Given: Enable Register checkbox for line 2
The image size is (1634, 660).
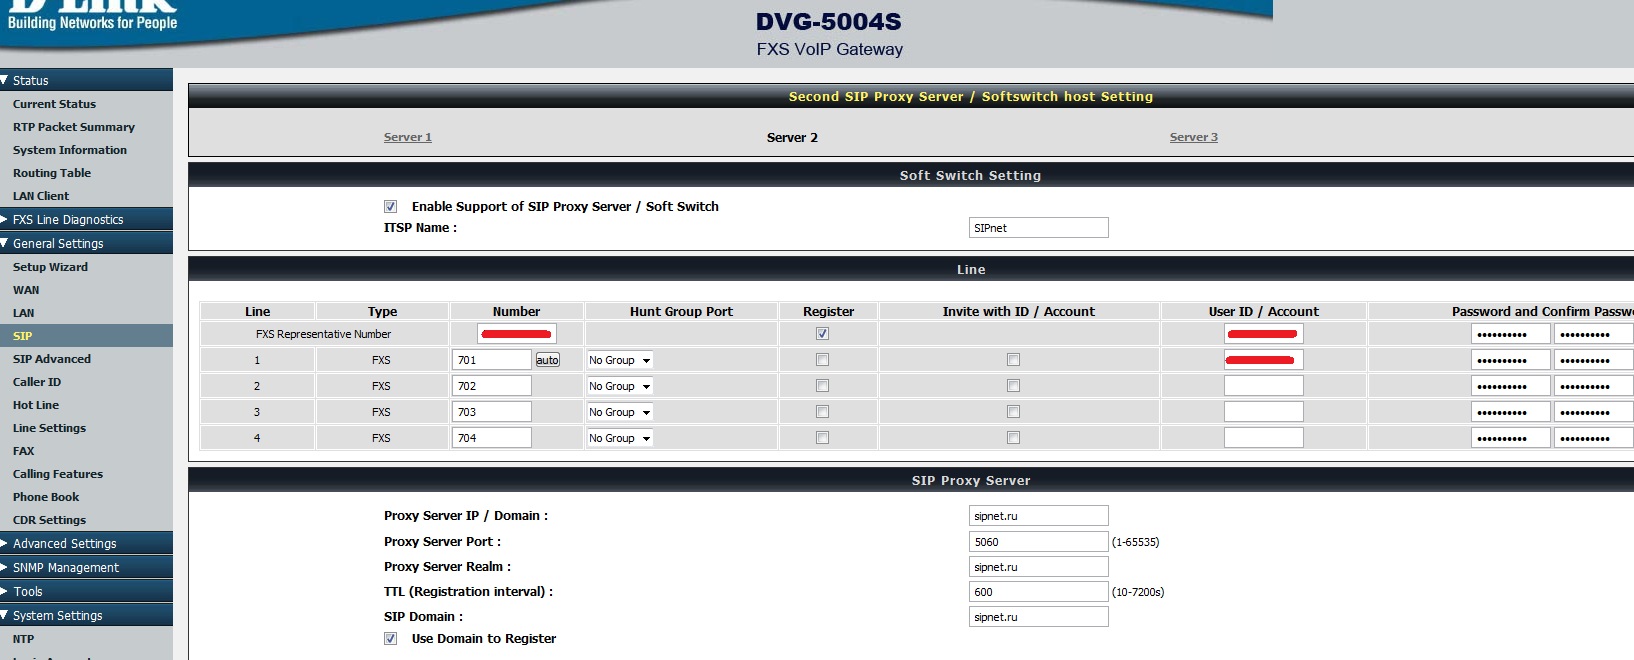Looking at the screenshot, I should (822, 386).
